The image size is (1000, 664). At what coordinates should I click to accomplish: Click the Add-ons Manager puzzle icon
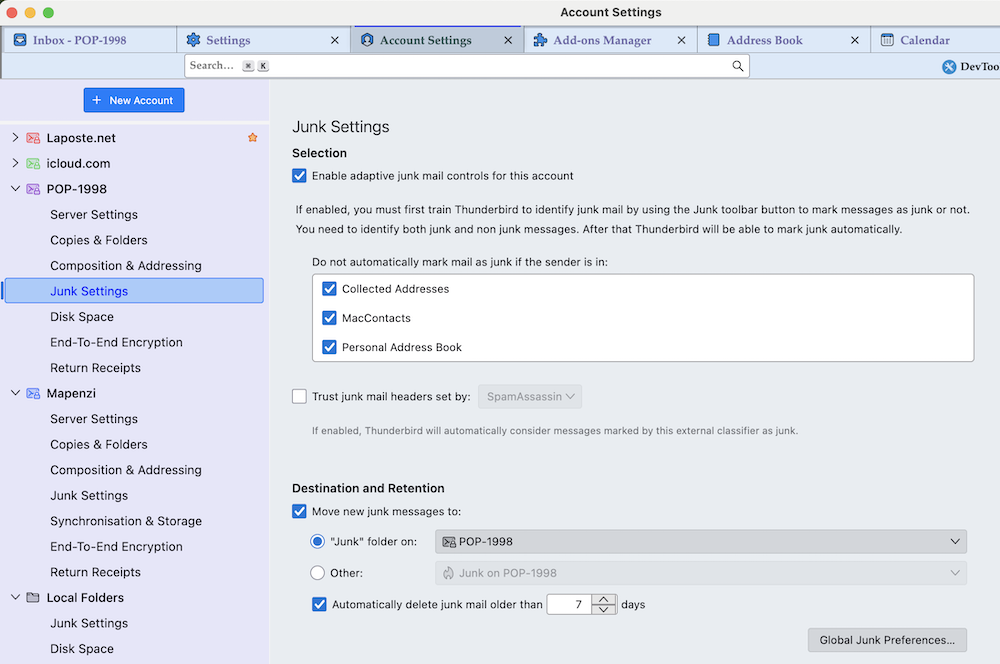click(x=540, y=40)
